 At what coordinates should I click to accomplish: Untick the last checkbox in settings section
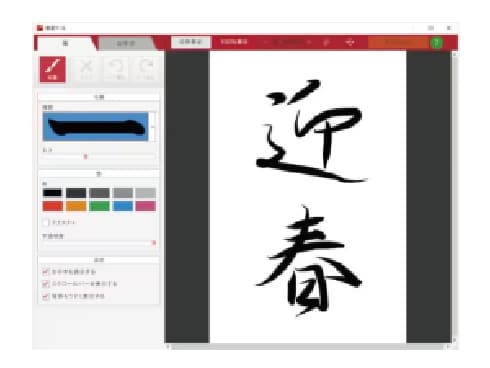[x=46, y=296]
